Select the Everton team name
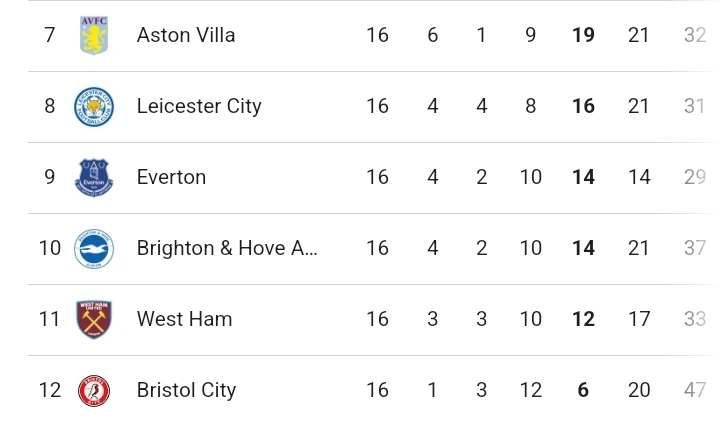The image size is (720, 437). coord(171,177)
